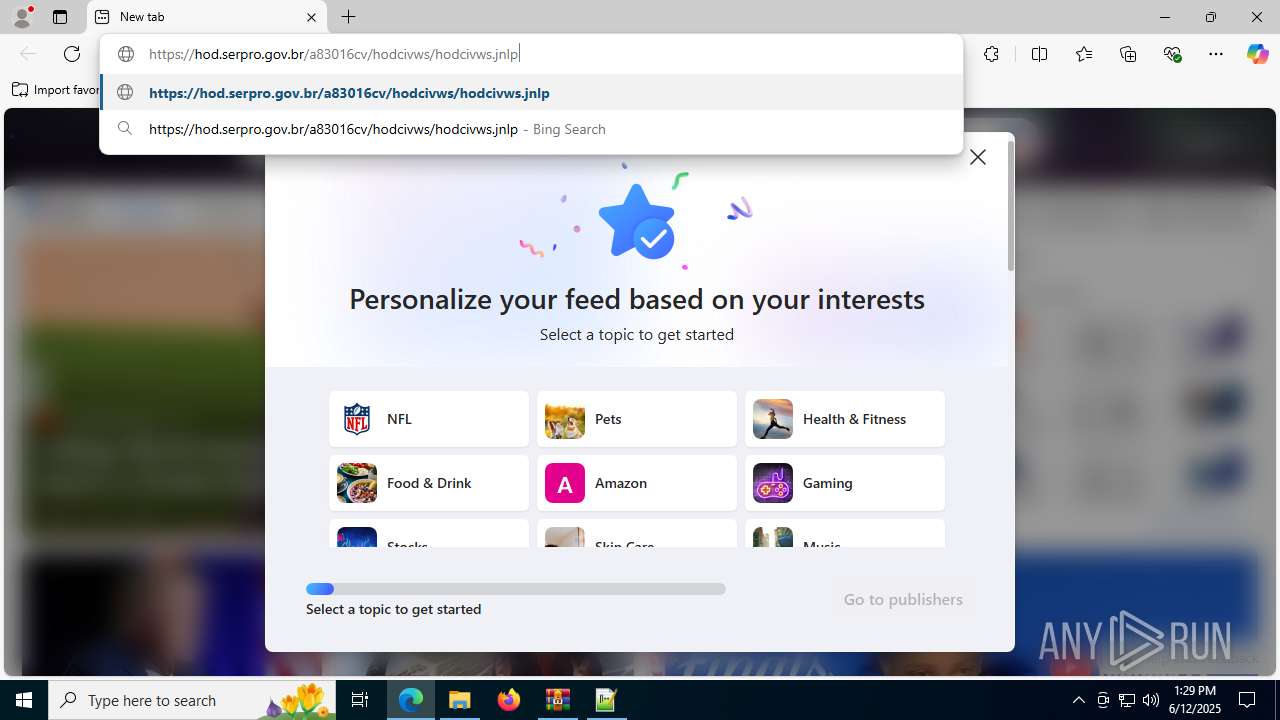Click the topic selection progress bar
Viewport: 1280px width, 720px height.
pos(516,589)
